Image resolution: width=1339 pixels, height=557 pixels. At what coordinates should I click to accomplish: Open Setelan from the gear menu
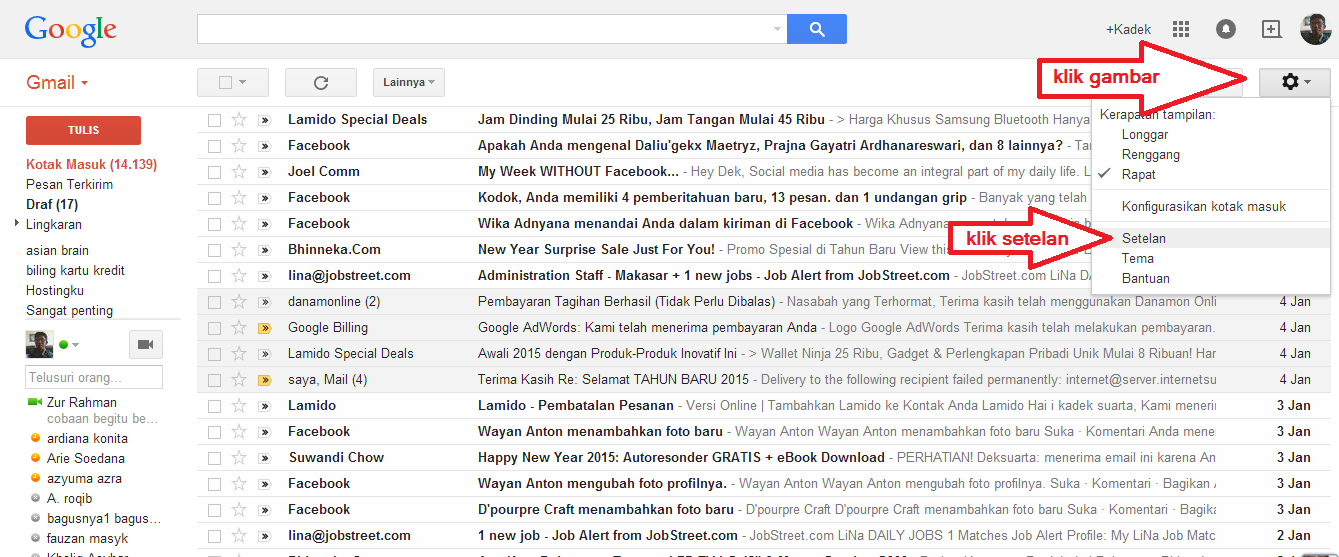[1144, 239]
